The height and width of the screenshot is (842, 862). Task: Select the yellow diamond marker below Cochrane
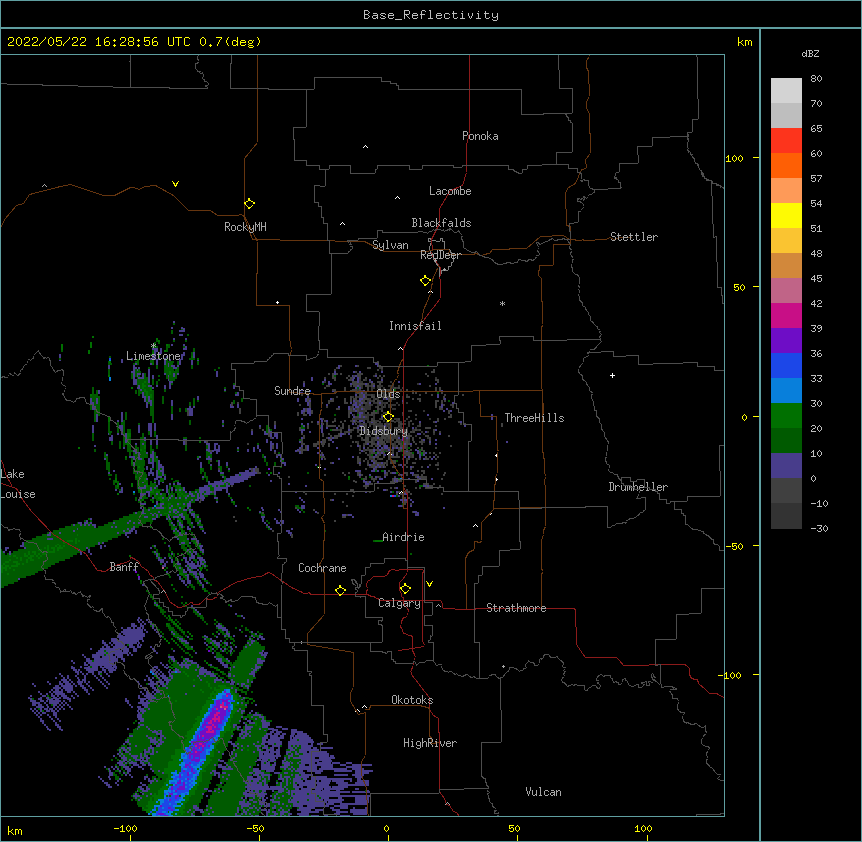pyautogui.click(x=340, y=590)
